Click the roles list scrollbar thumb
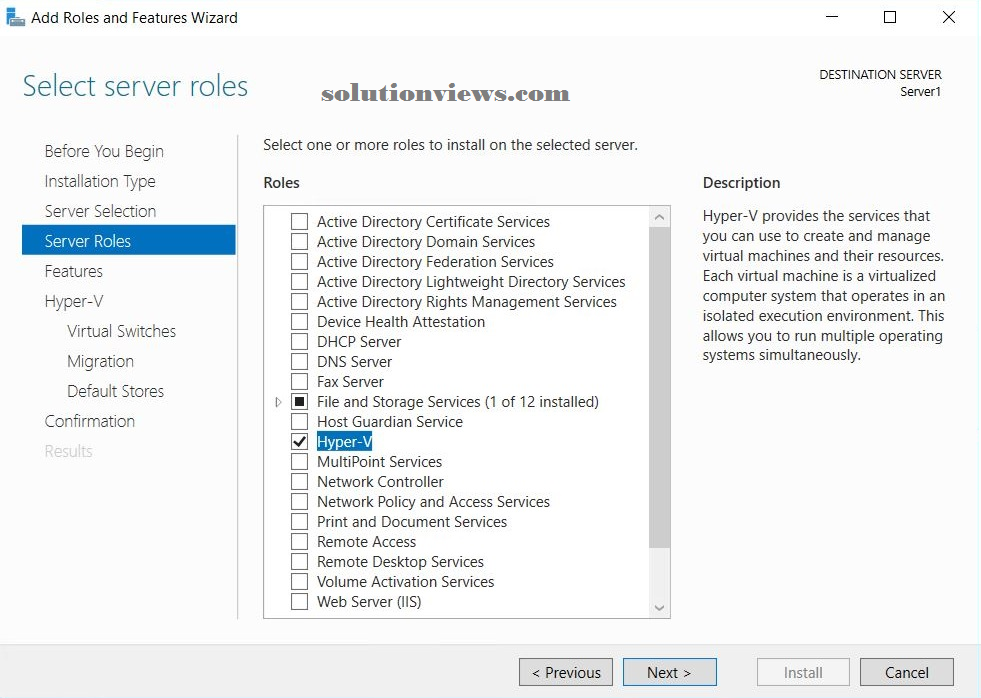 pos(659,388)
